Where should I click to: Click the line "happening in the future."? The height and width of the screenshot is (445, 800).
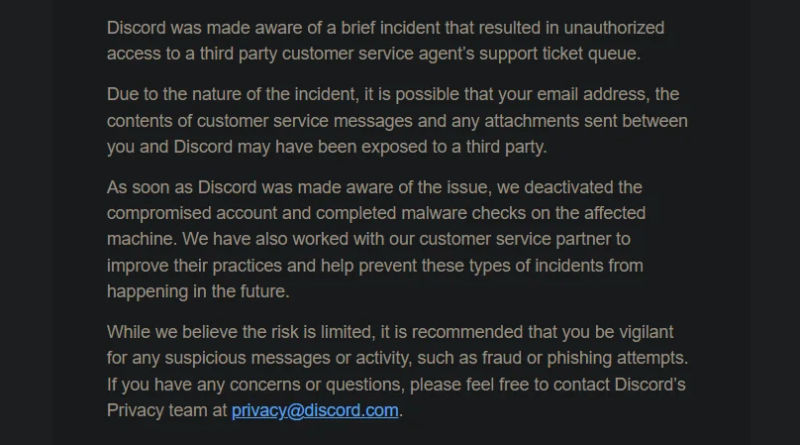coord(198,291)
